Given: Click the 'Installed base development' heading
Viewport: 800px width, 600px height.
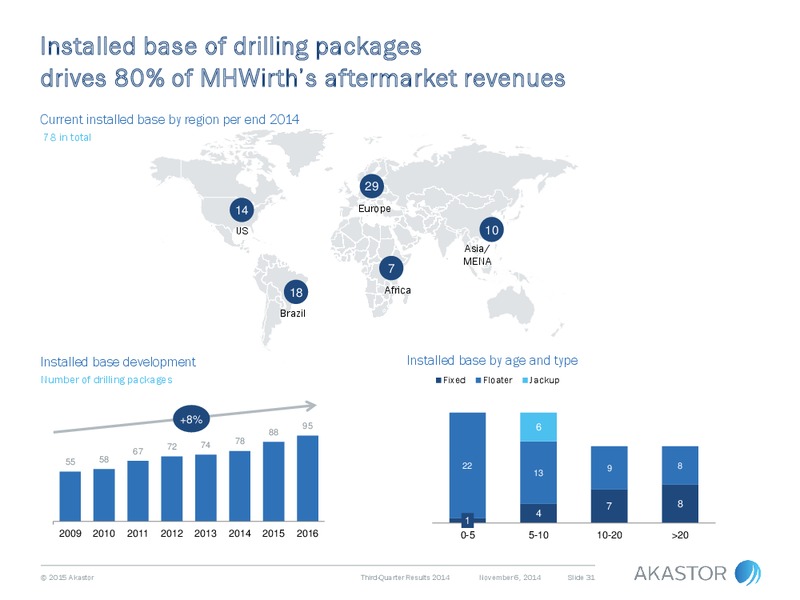Looking at the screenshot, I should pos(118,362).
